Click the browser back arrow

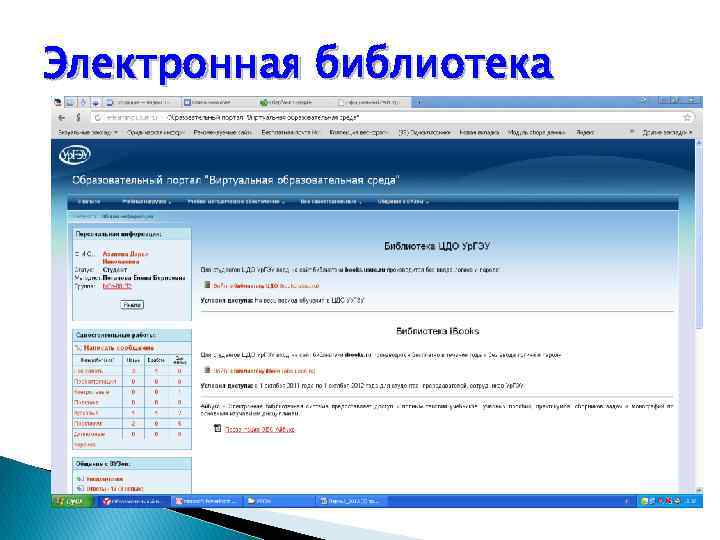(x=62, y=118)
